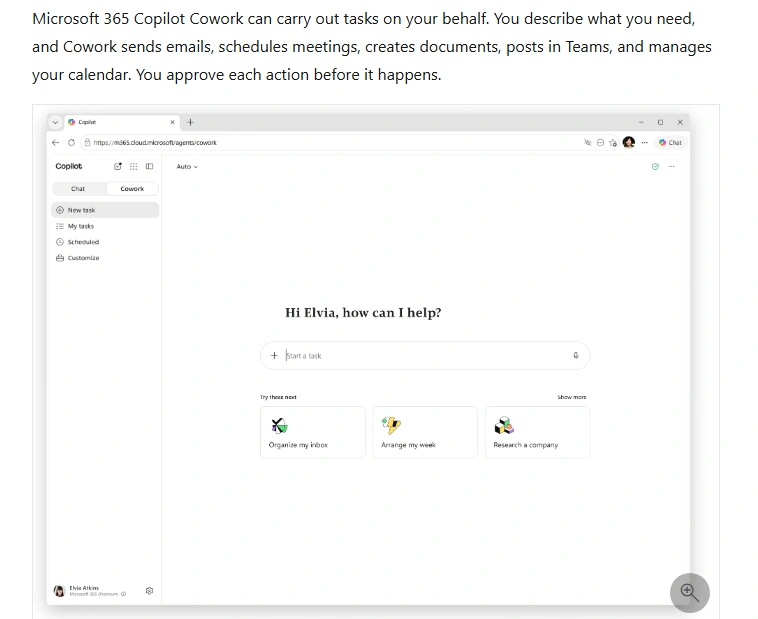Click the Copilot heading in sidebar
Image resolution: width=758 pixels, height=619 pixels.
69,166
